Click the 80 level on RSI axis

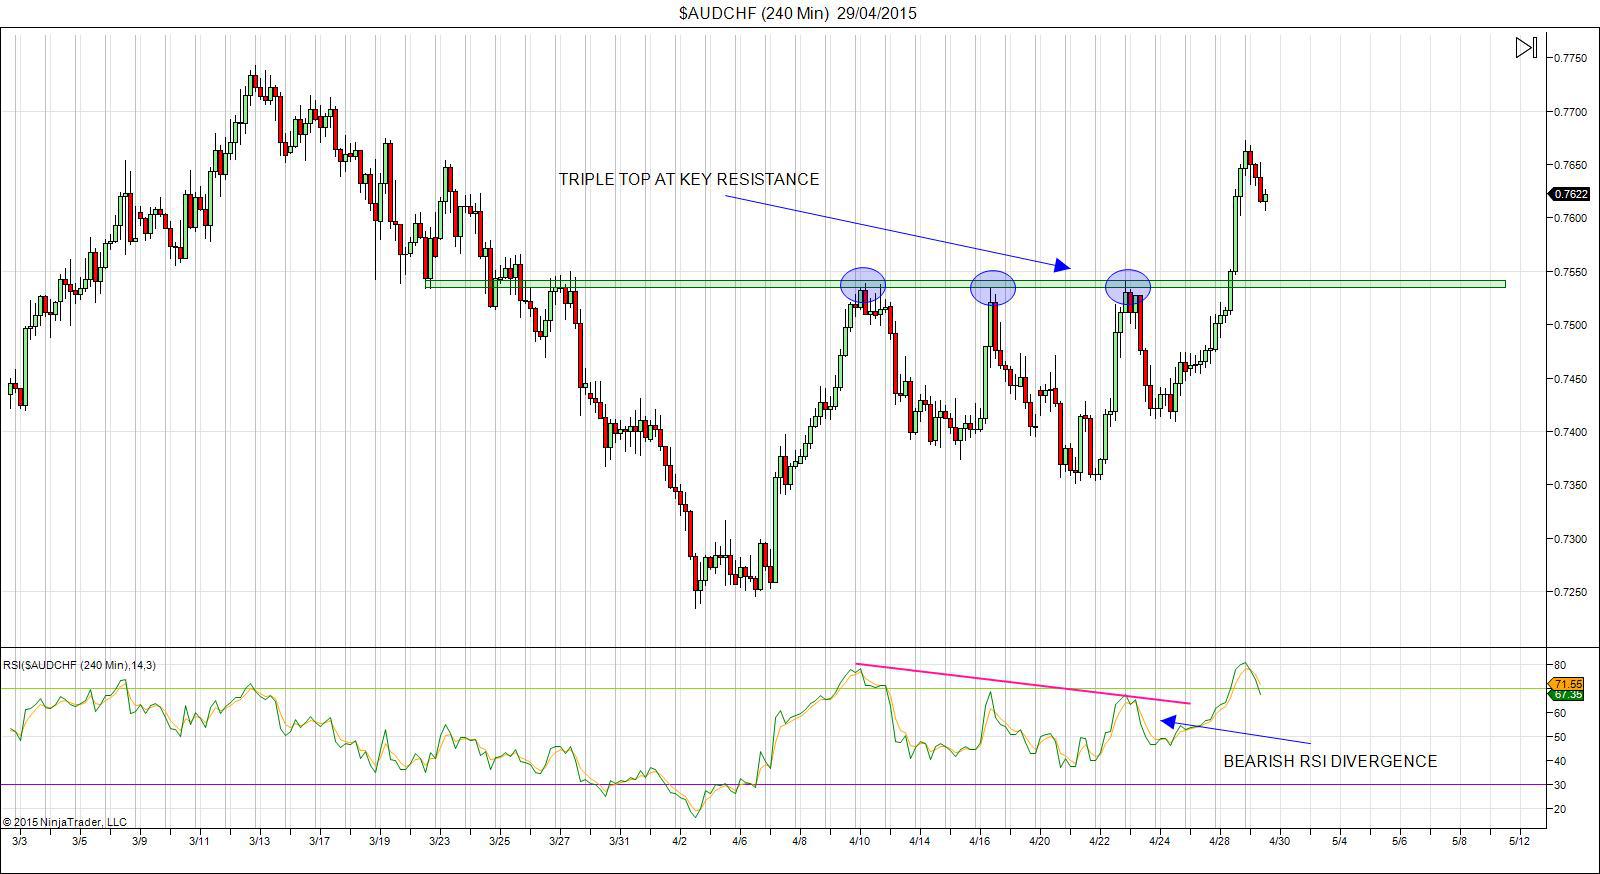click(1562, 665)
